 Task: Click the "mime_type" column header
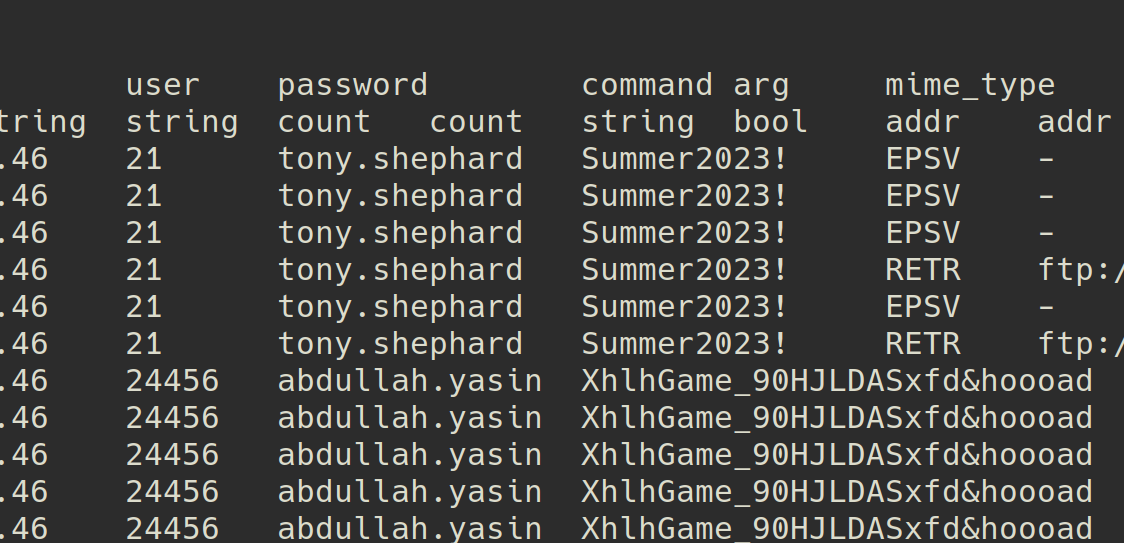tap(970, 85)
